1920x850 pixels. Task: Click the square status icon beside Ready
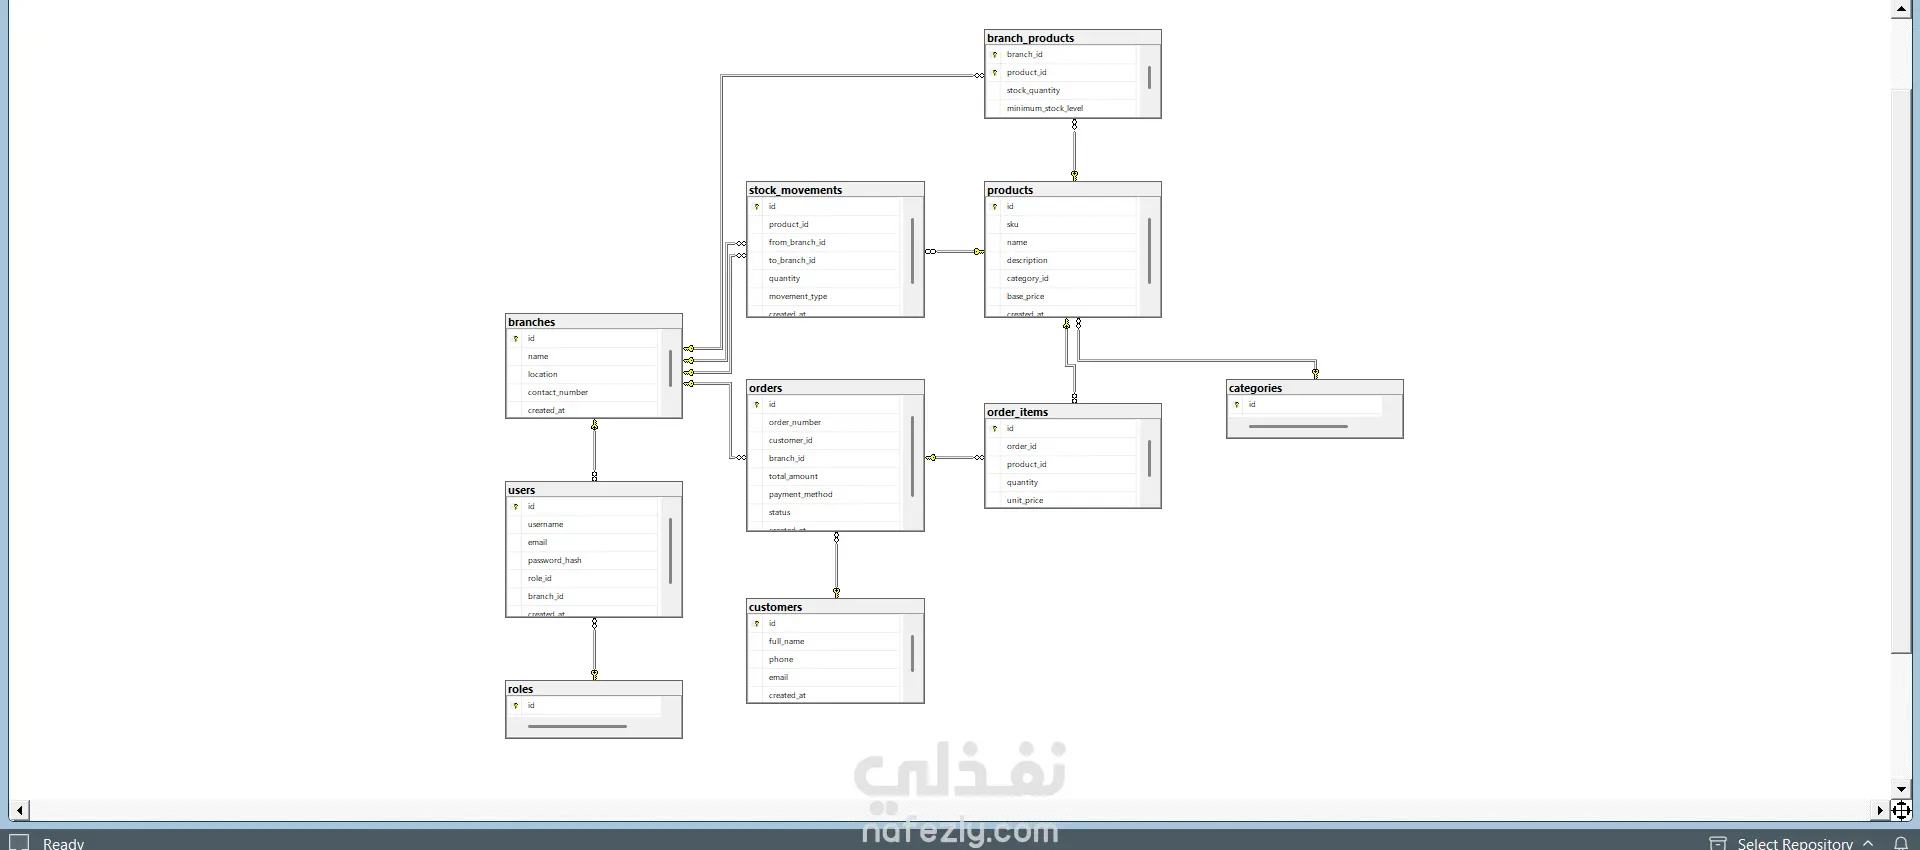point(19,842)
